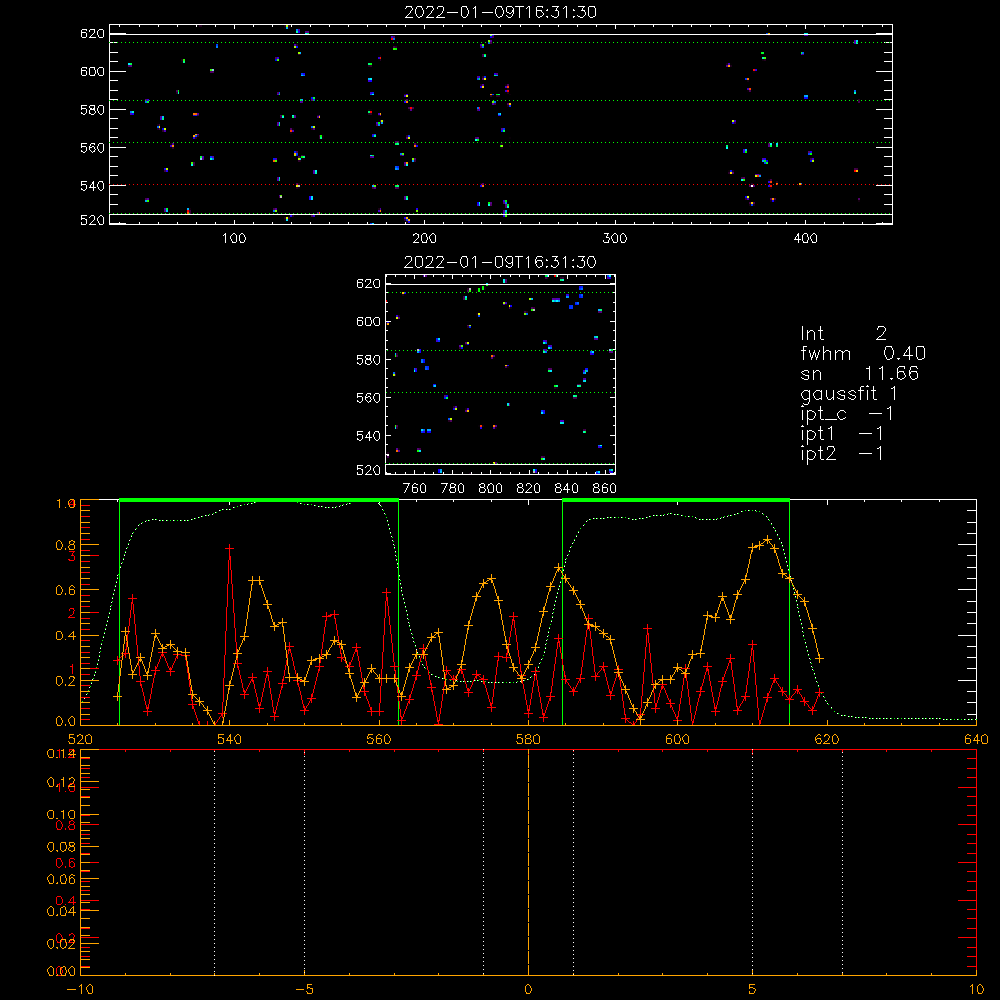Click the tallest red peak near 540 in the profile plot
Viewport: 1000px width, 1000px height.
click(x=230, y=548)
